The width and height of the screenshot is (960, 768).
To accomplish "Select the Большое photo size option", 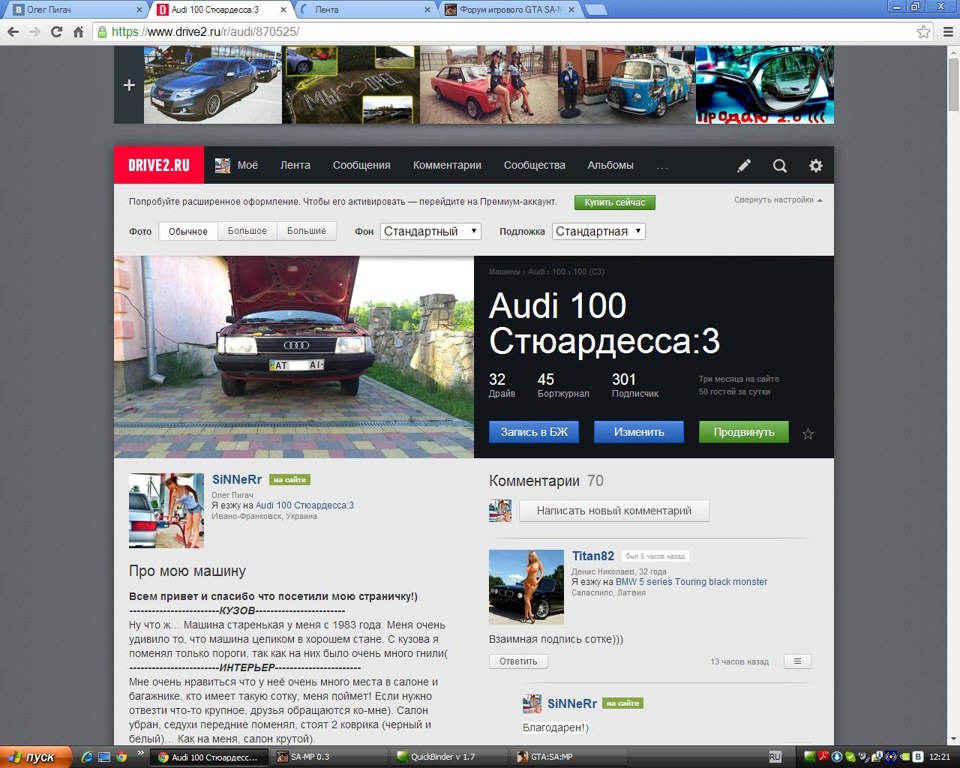I will 247,232.
